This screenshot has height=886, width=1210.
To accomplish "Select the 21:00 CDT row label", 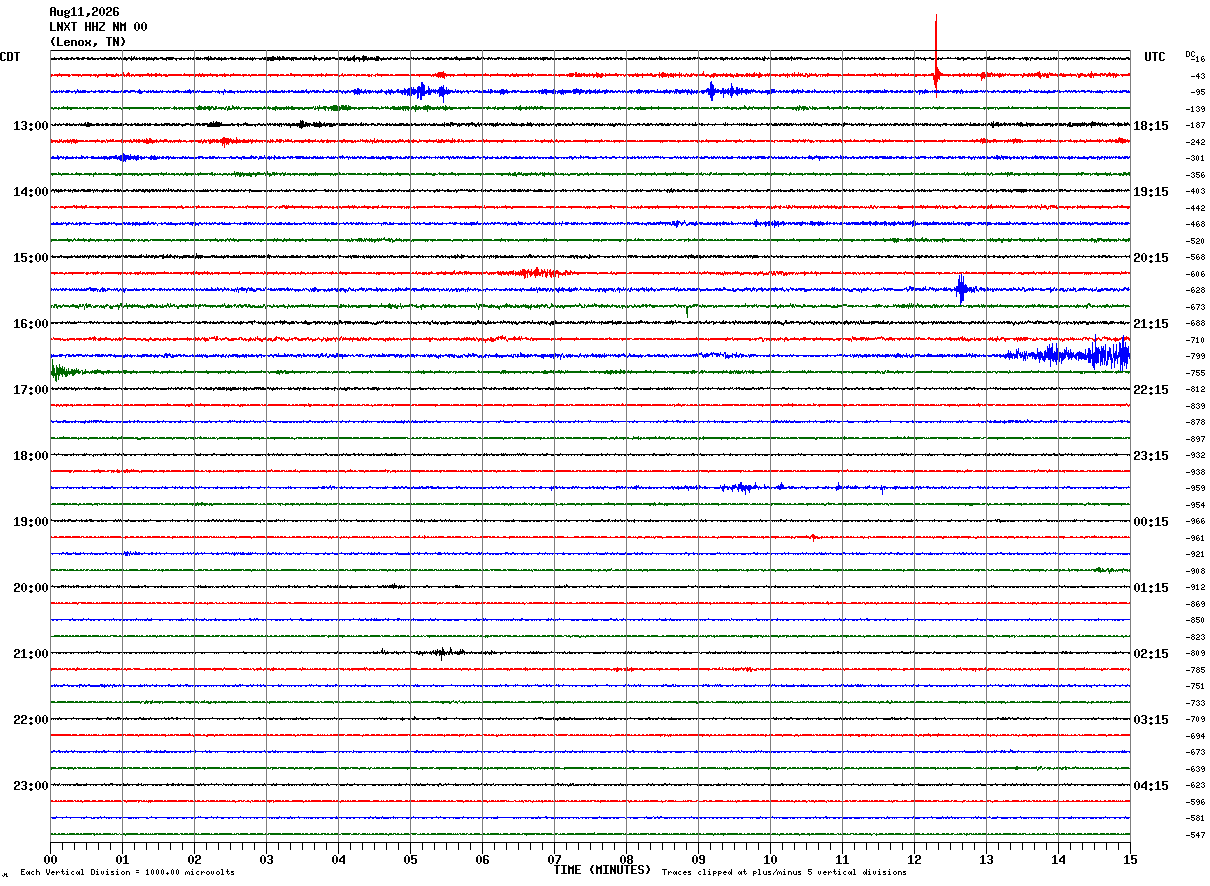I will (x=31, y=654).
